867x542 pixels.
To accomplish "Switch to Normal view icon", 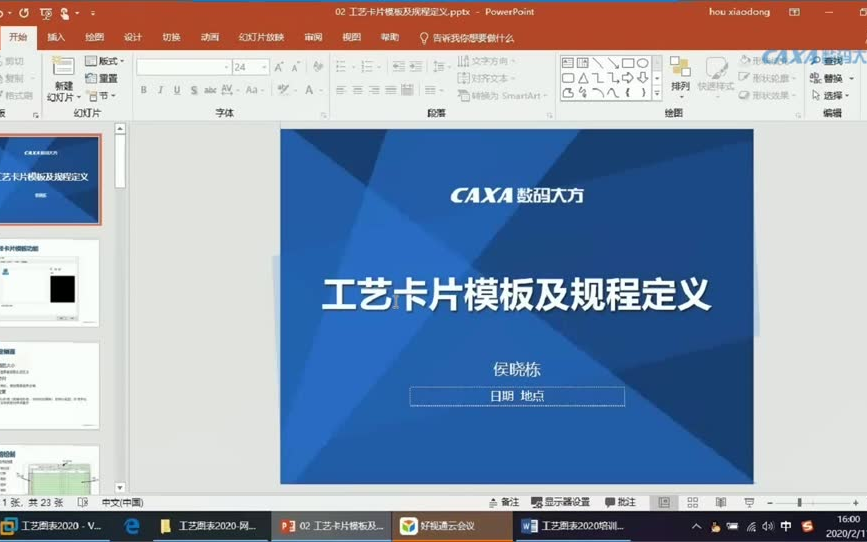I will click(x=664, y=502).
